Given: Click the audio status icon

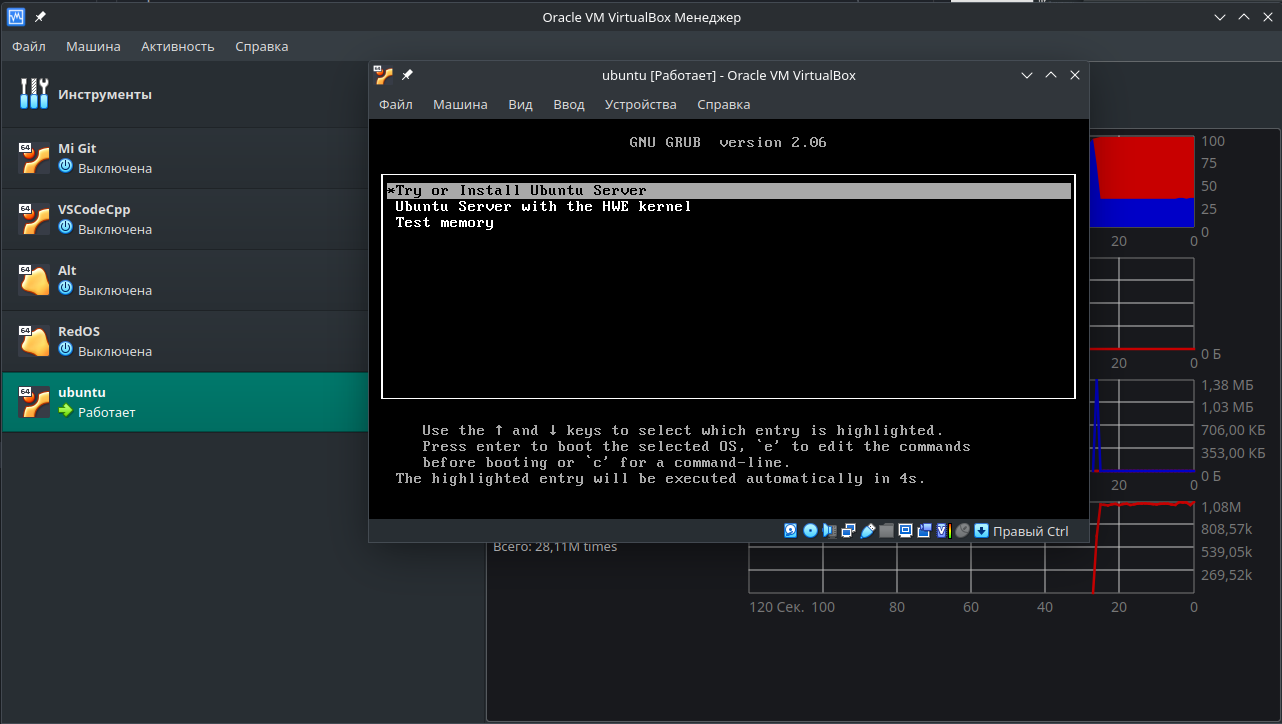Looking at the screenshot, I should pos(829,530).
